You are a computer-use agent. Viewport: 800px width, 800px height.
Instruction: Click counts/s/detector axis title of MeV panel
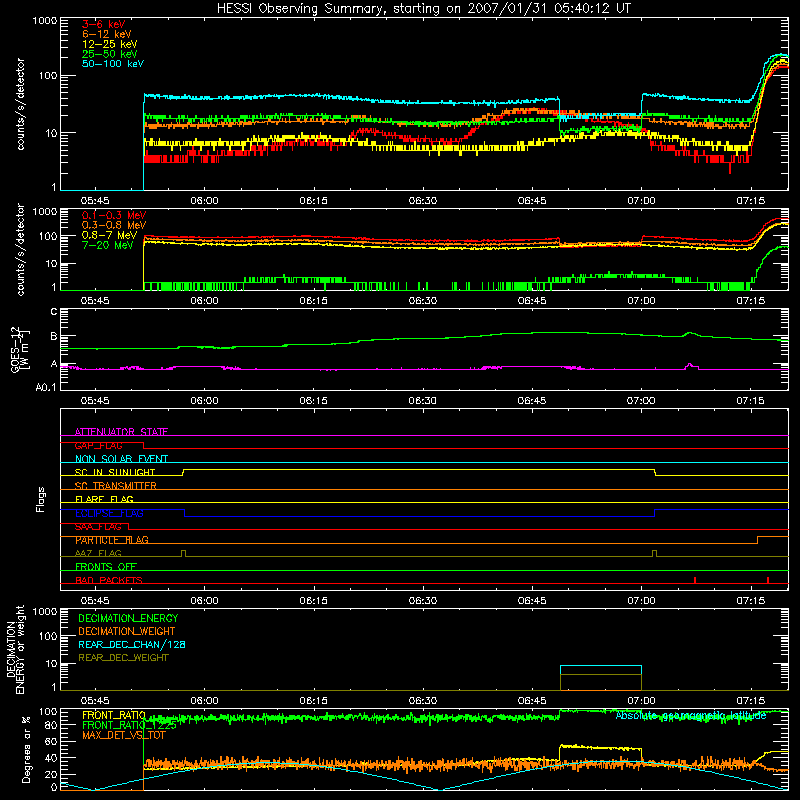(20, 249)
